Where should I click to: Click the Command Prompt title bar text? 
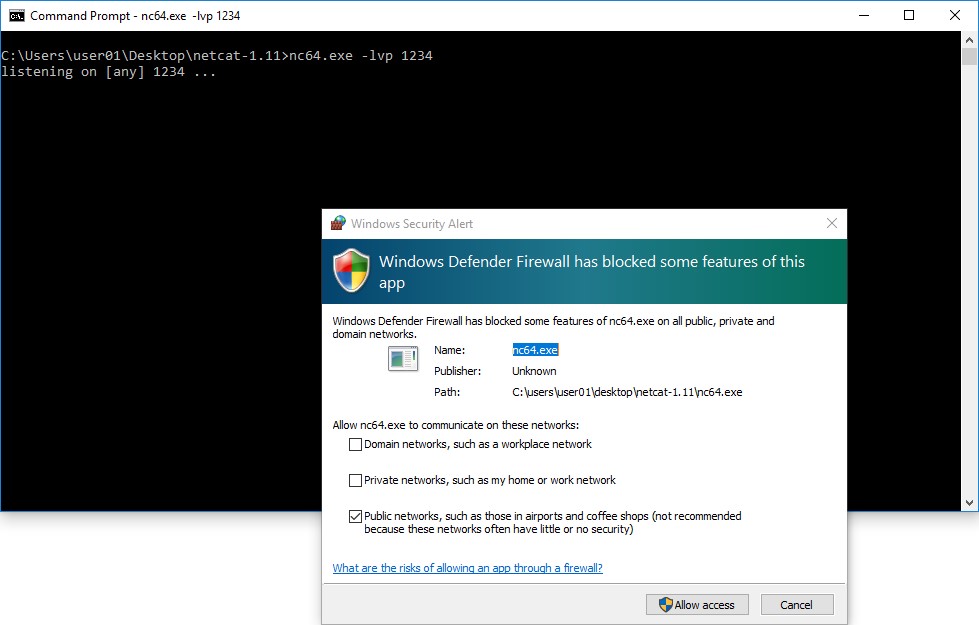[x=135, y=16]
